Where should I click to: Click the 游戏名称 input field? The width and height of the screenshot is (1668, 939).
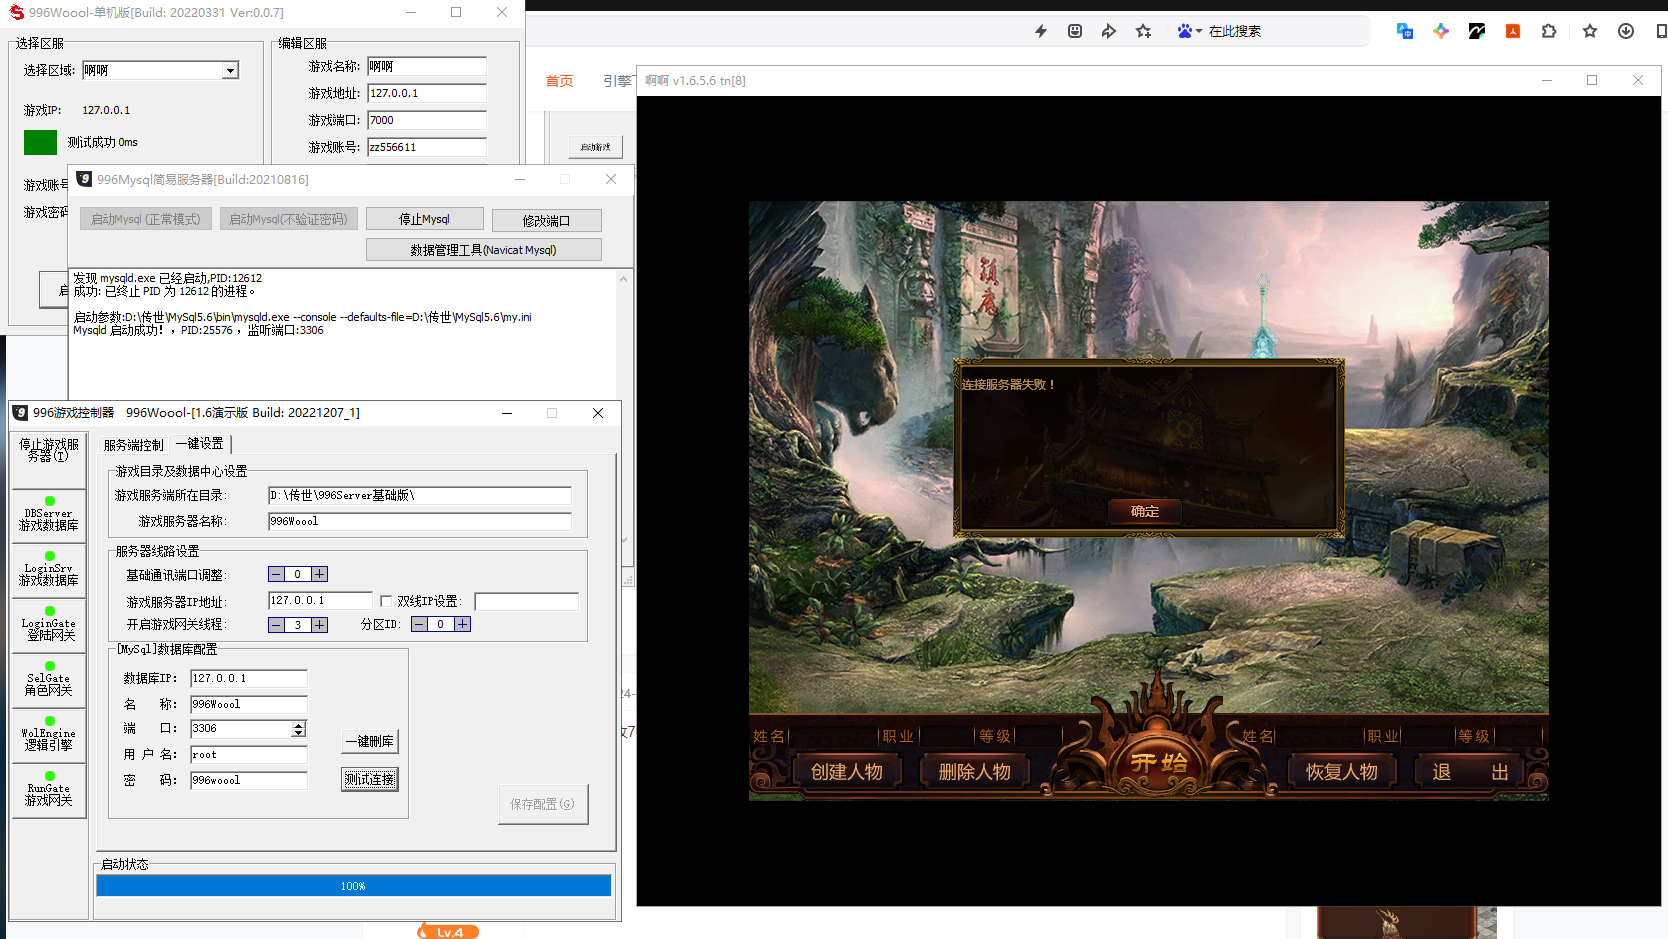[x=426, y=66]
